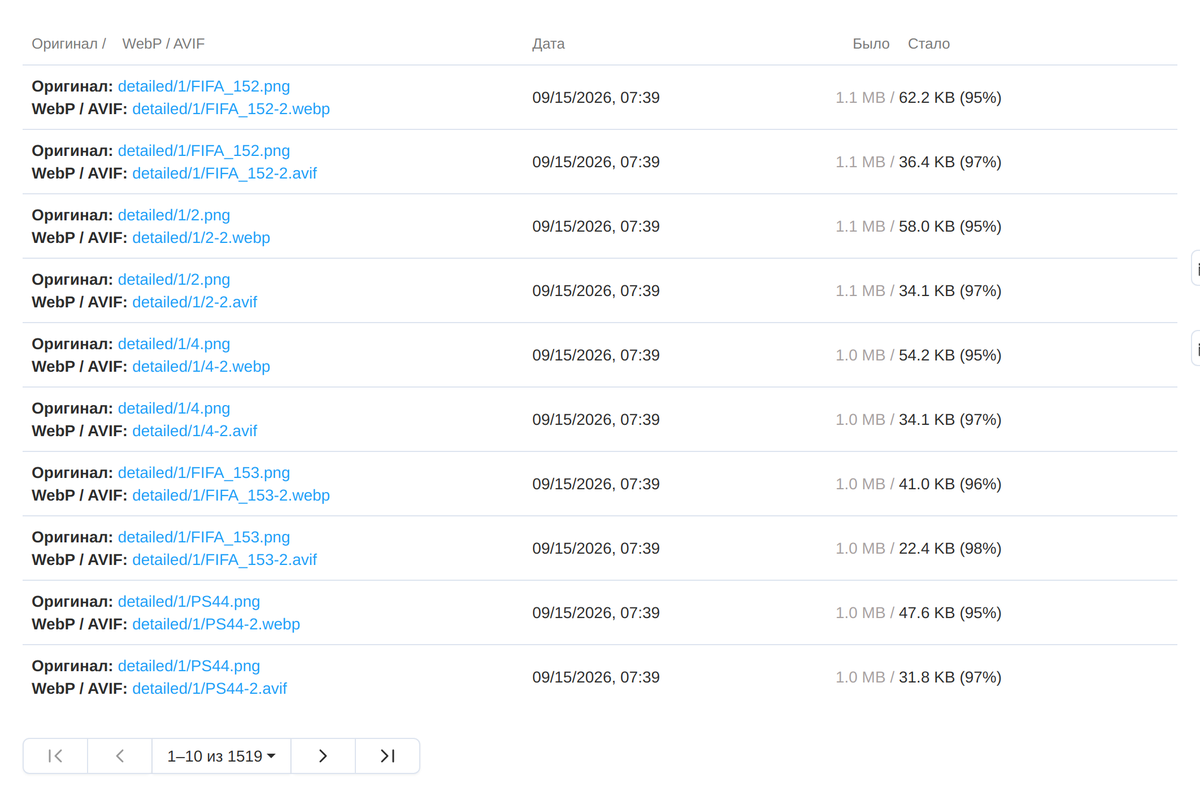This screenshot has width=1200, height=800.
Task: Open the detailed/1/FIFA_152-2.avif link
Action: click(x=225, y=173)
